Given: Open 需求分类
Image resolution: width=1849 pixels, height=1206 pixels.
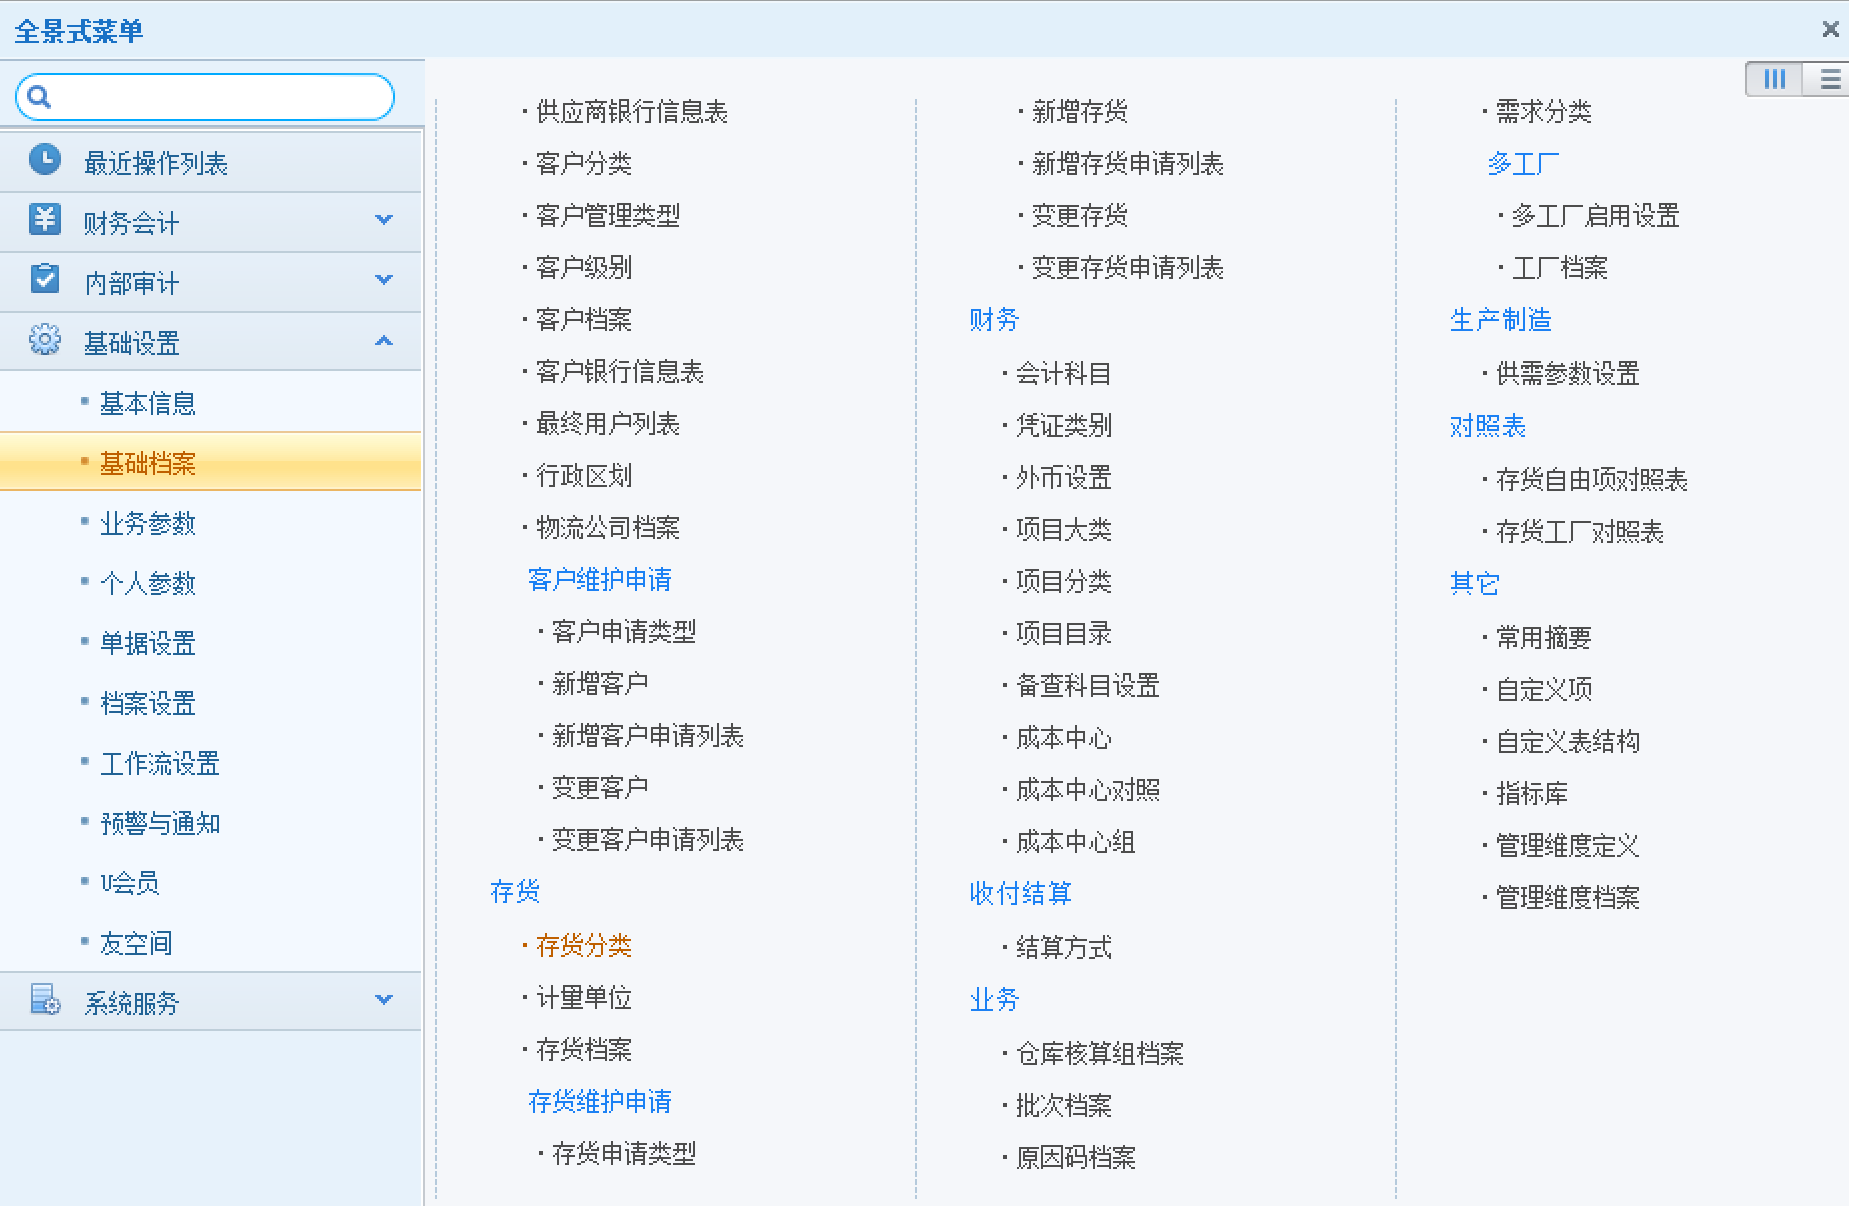Looking at the screenshot, I should coord(1544,111).
